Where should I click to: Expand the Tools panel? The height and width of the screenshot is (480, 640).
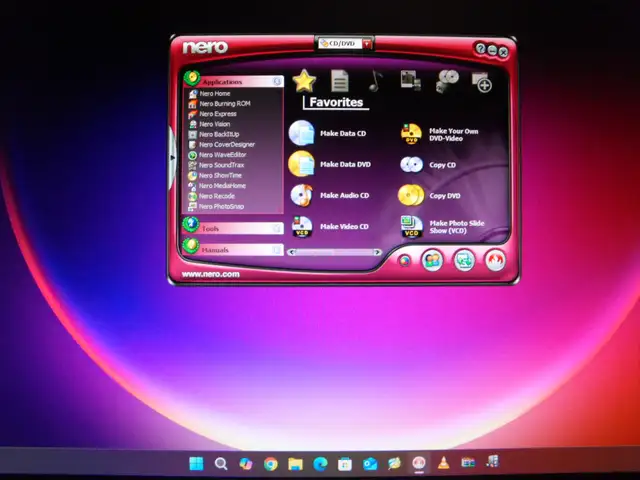(x=233, y=228)
